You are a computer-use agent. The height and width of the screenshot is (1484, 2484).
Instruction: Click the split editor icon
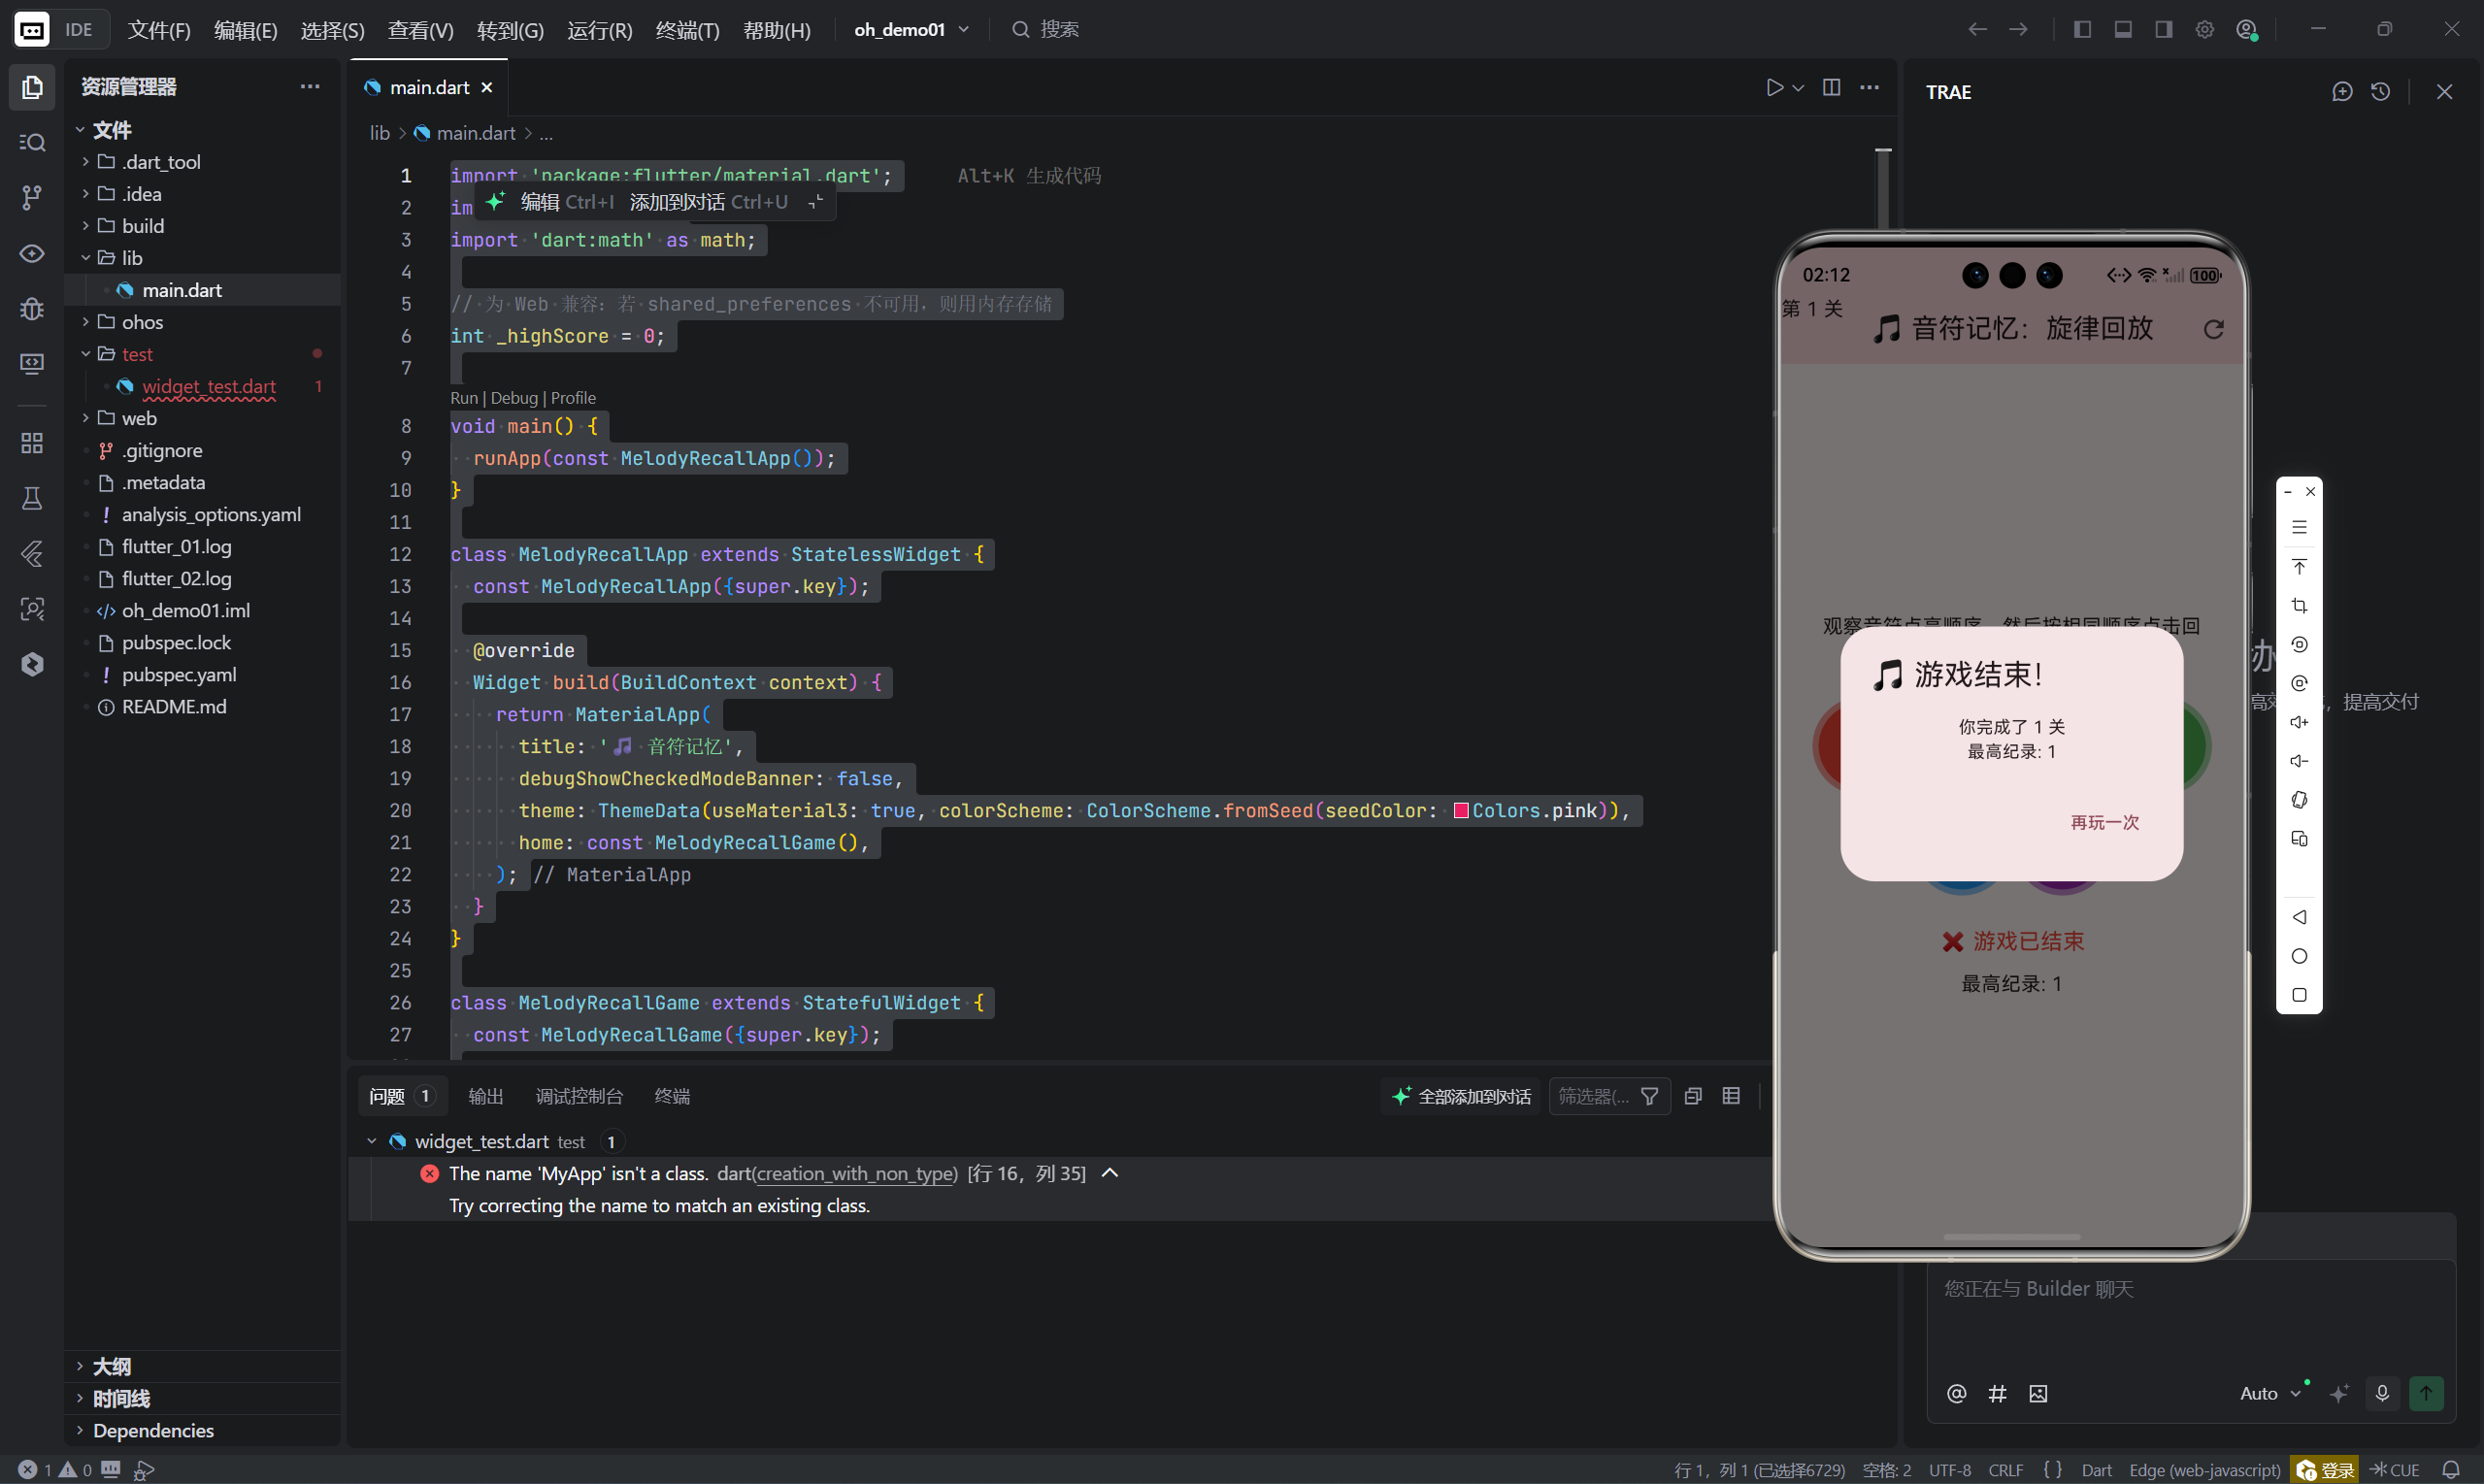click(x=1831, y=88)
